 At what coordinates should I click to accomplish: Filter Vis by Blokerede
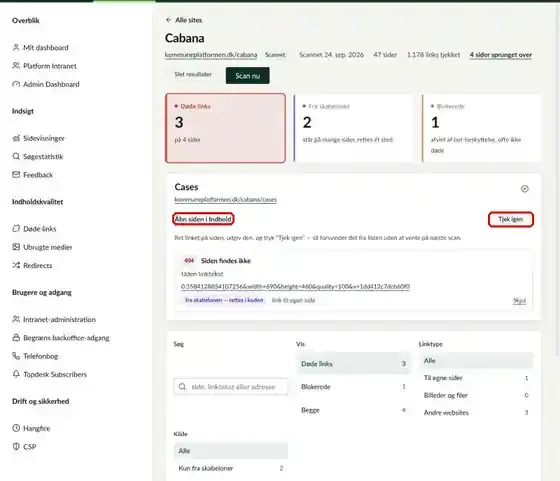(353, 387)
